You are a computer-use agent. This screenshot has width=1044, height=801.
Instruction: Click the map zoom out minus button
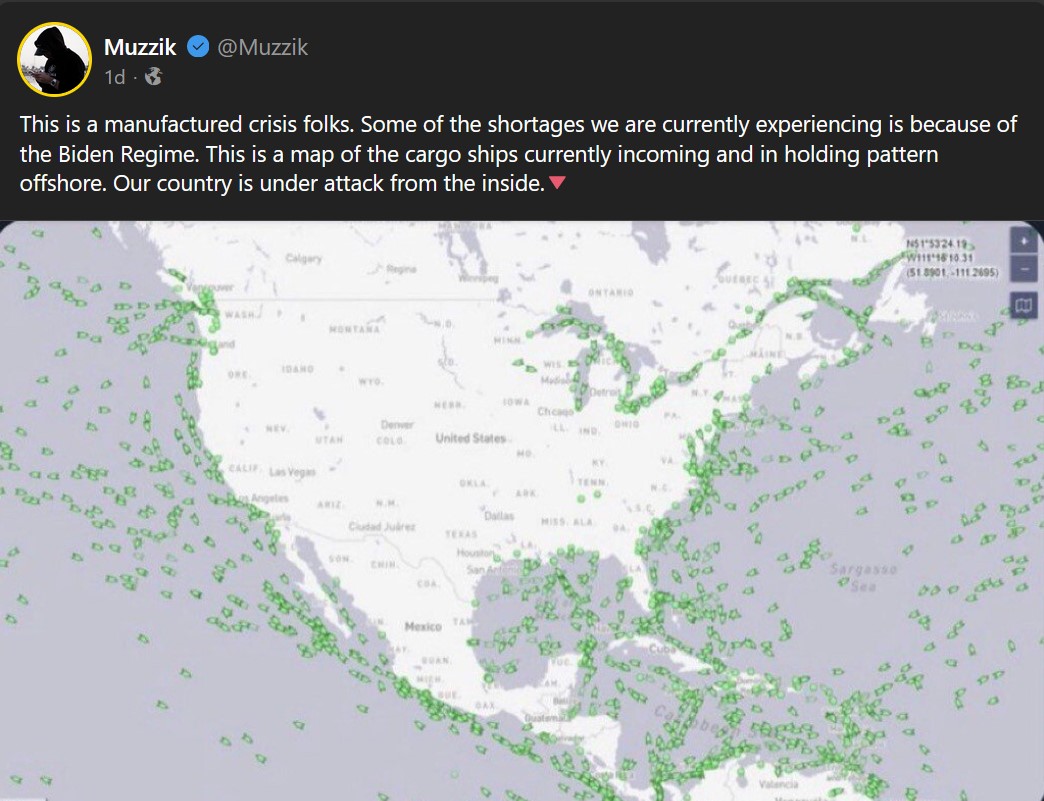pos(1023,268)
